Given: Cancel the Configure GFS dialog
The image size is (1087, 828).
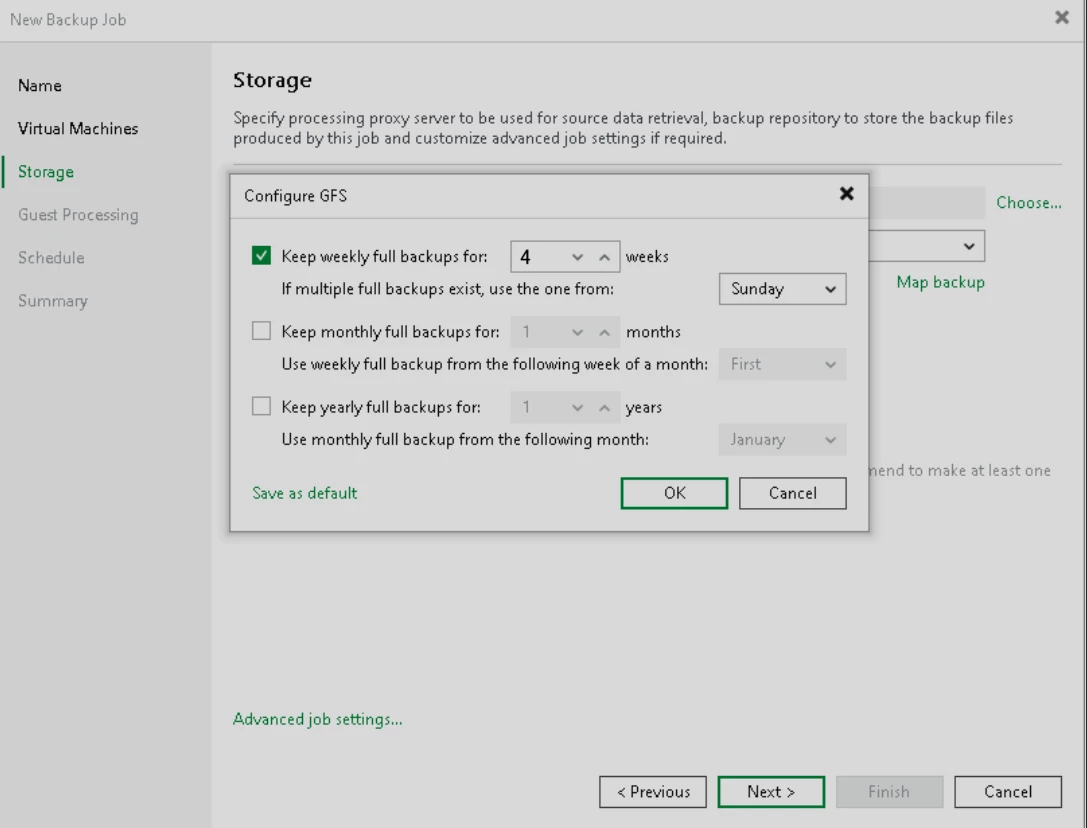Looking at the screenshot, I should pos(792,493).
